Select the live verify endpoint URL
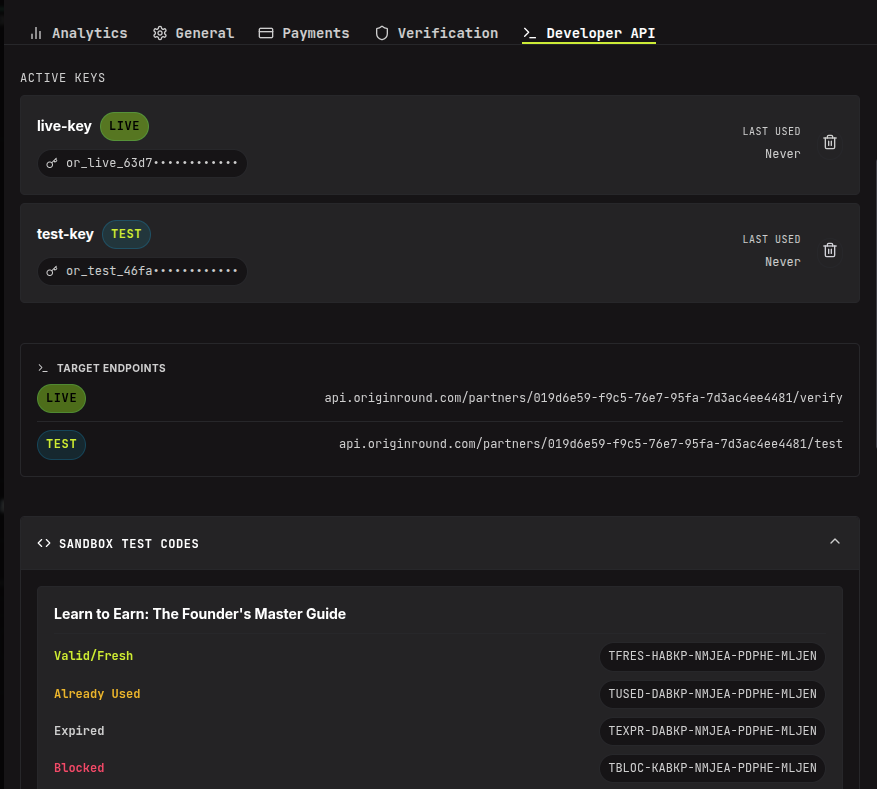This screenshot has width=877, height=789. (583, 398)
